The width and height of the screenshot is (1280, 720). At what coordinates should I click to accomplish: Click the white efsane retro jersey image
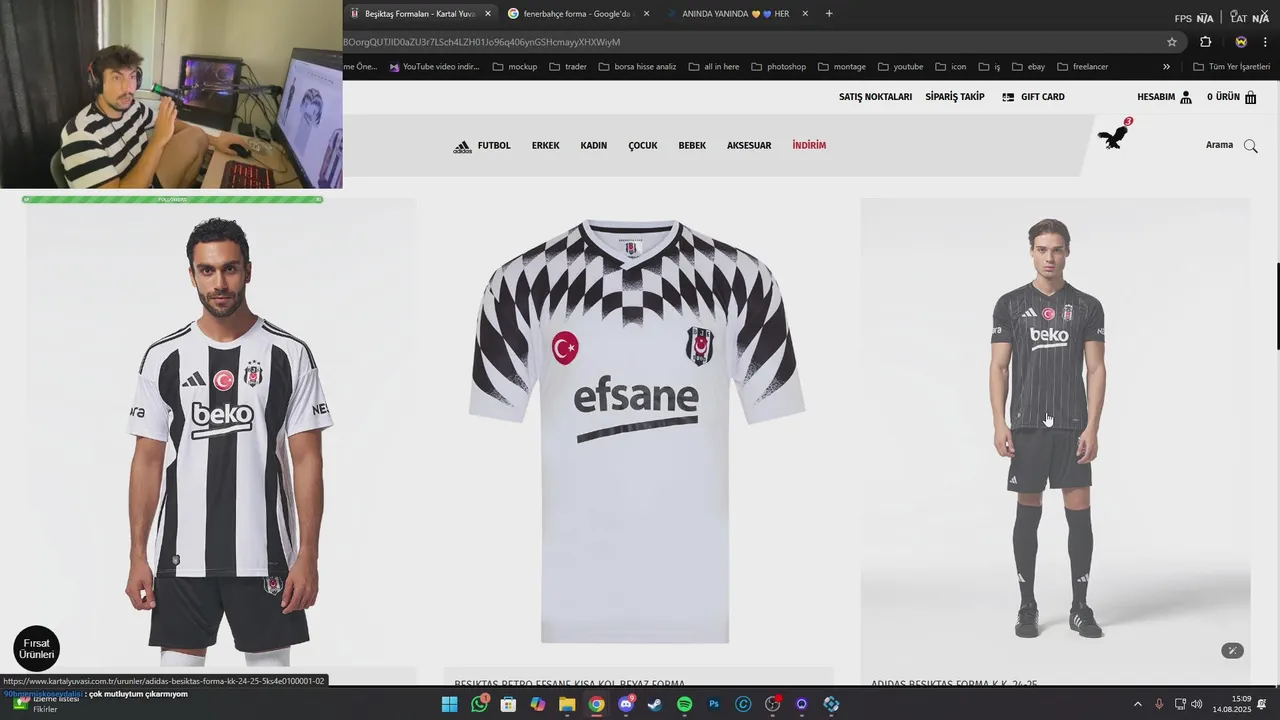637,432
